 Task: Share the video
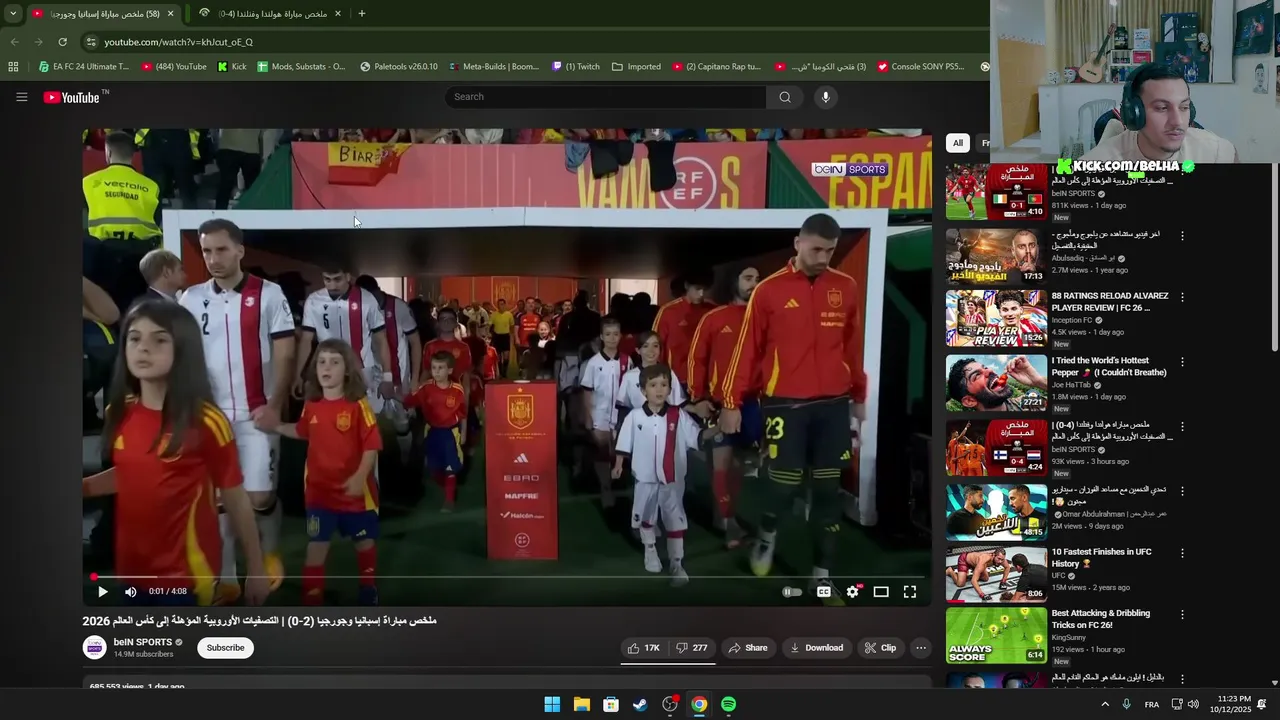click(x=748, y=648)
